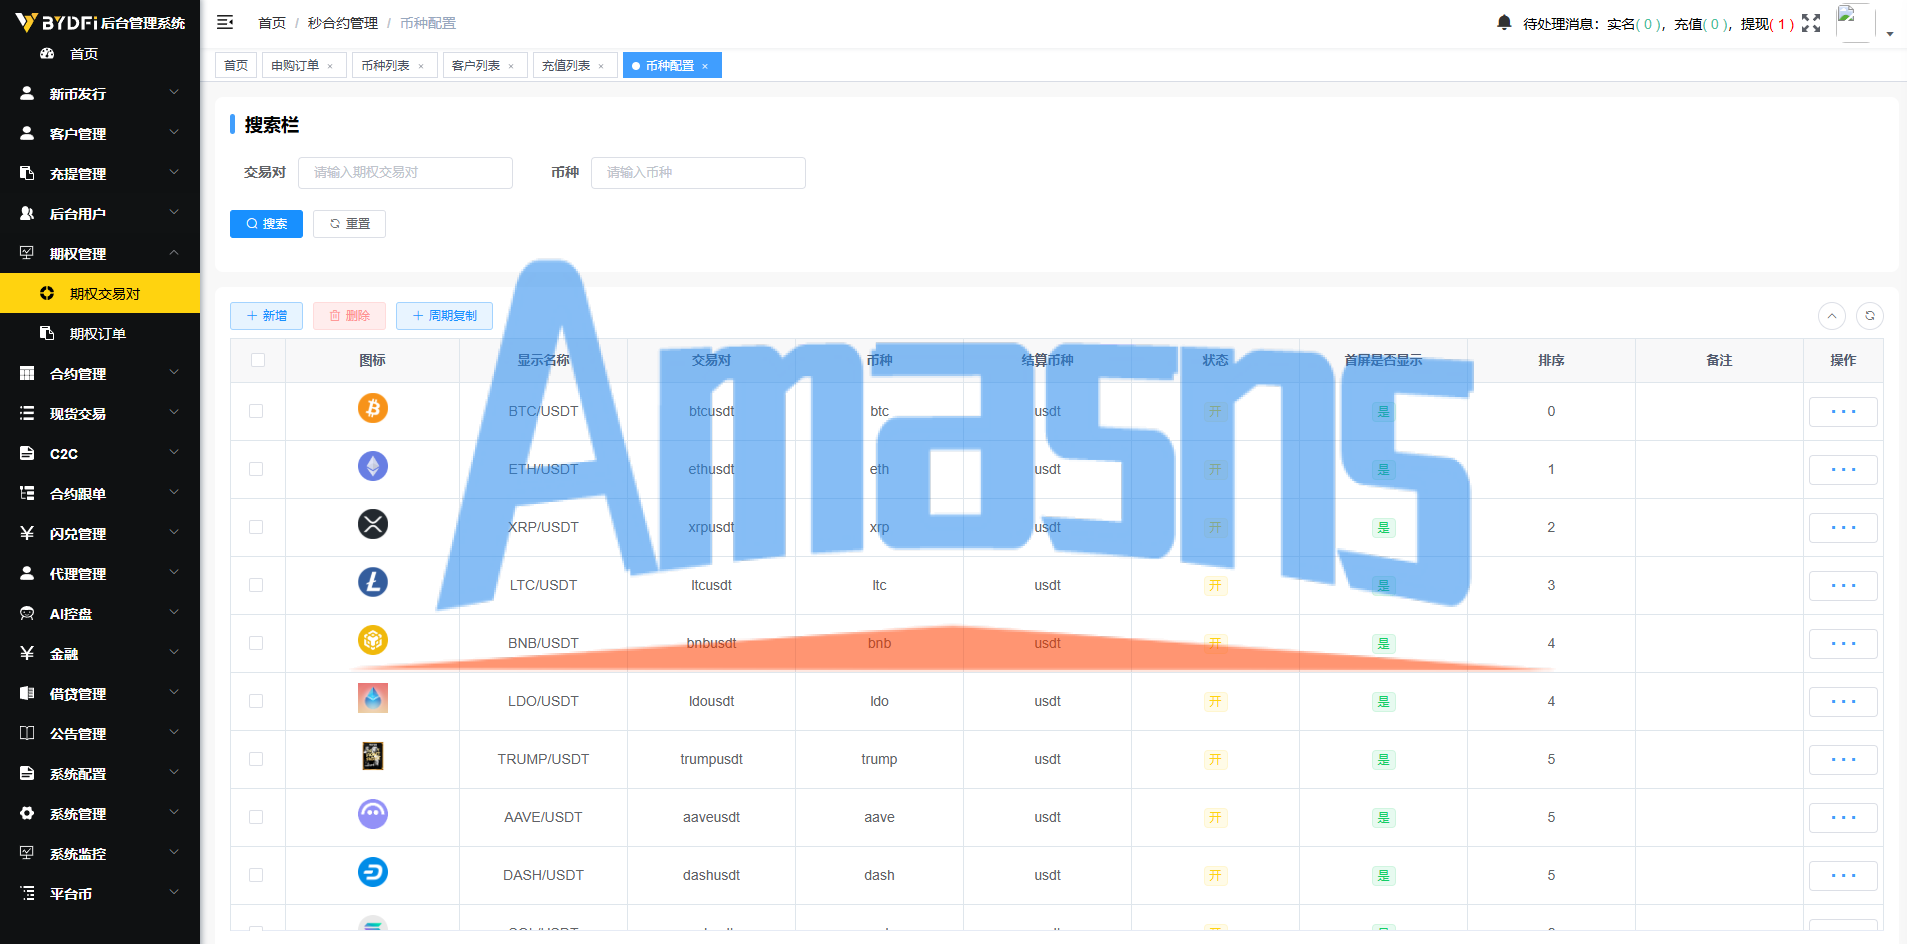The height and width of the screenshot is (944, 1907).
Task: Click the Ethereum coin icon
Action: click(x=373, y=466)
